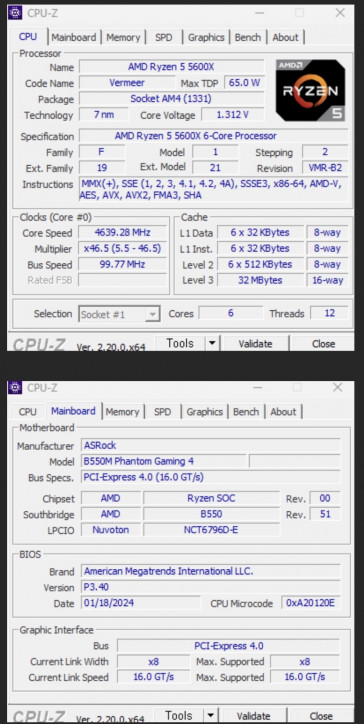Close the top CPU-Z window with X
This screenshot has height=724, width=364.
pos(340,13)
